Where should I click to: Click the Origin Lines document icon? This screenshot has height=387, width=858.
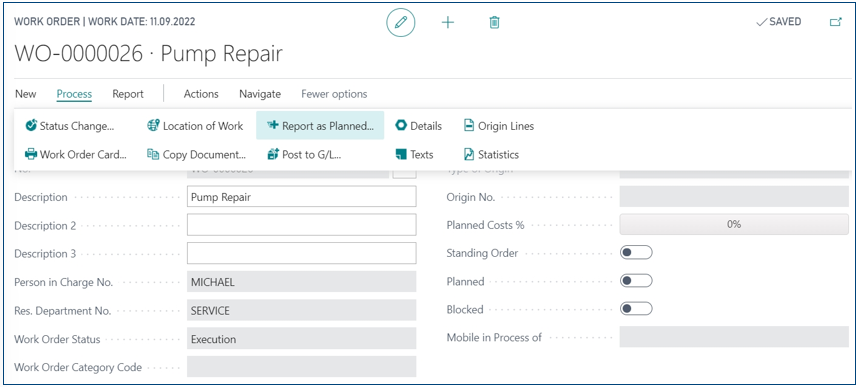(x=468, y=126)
